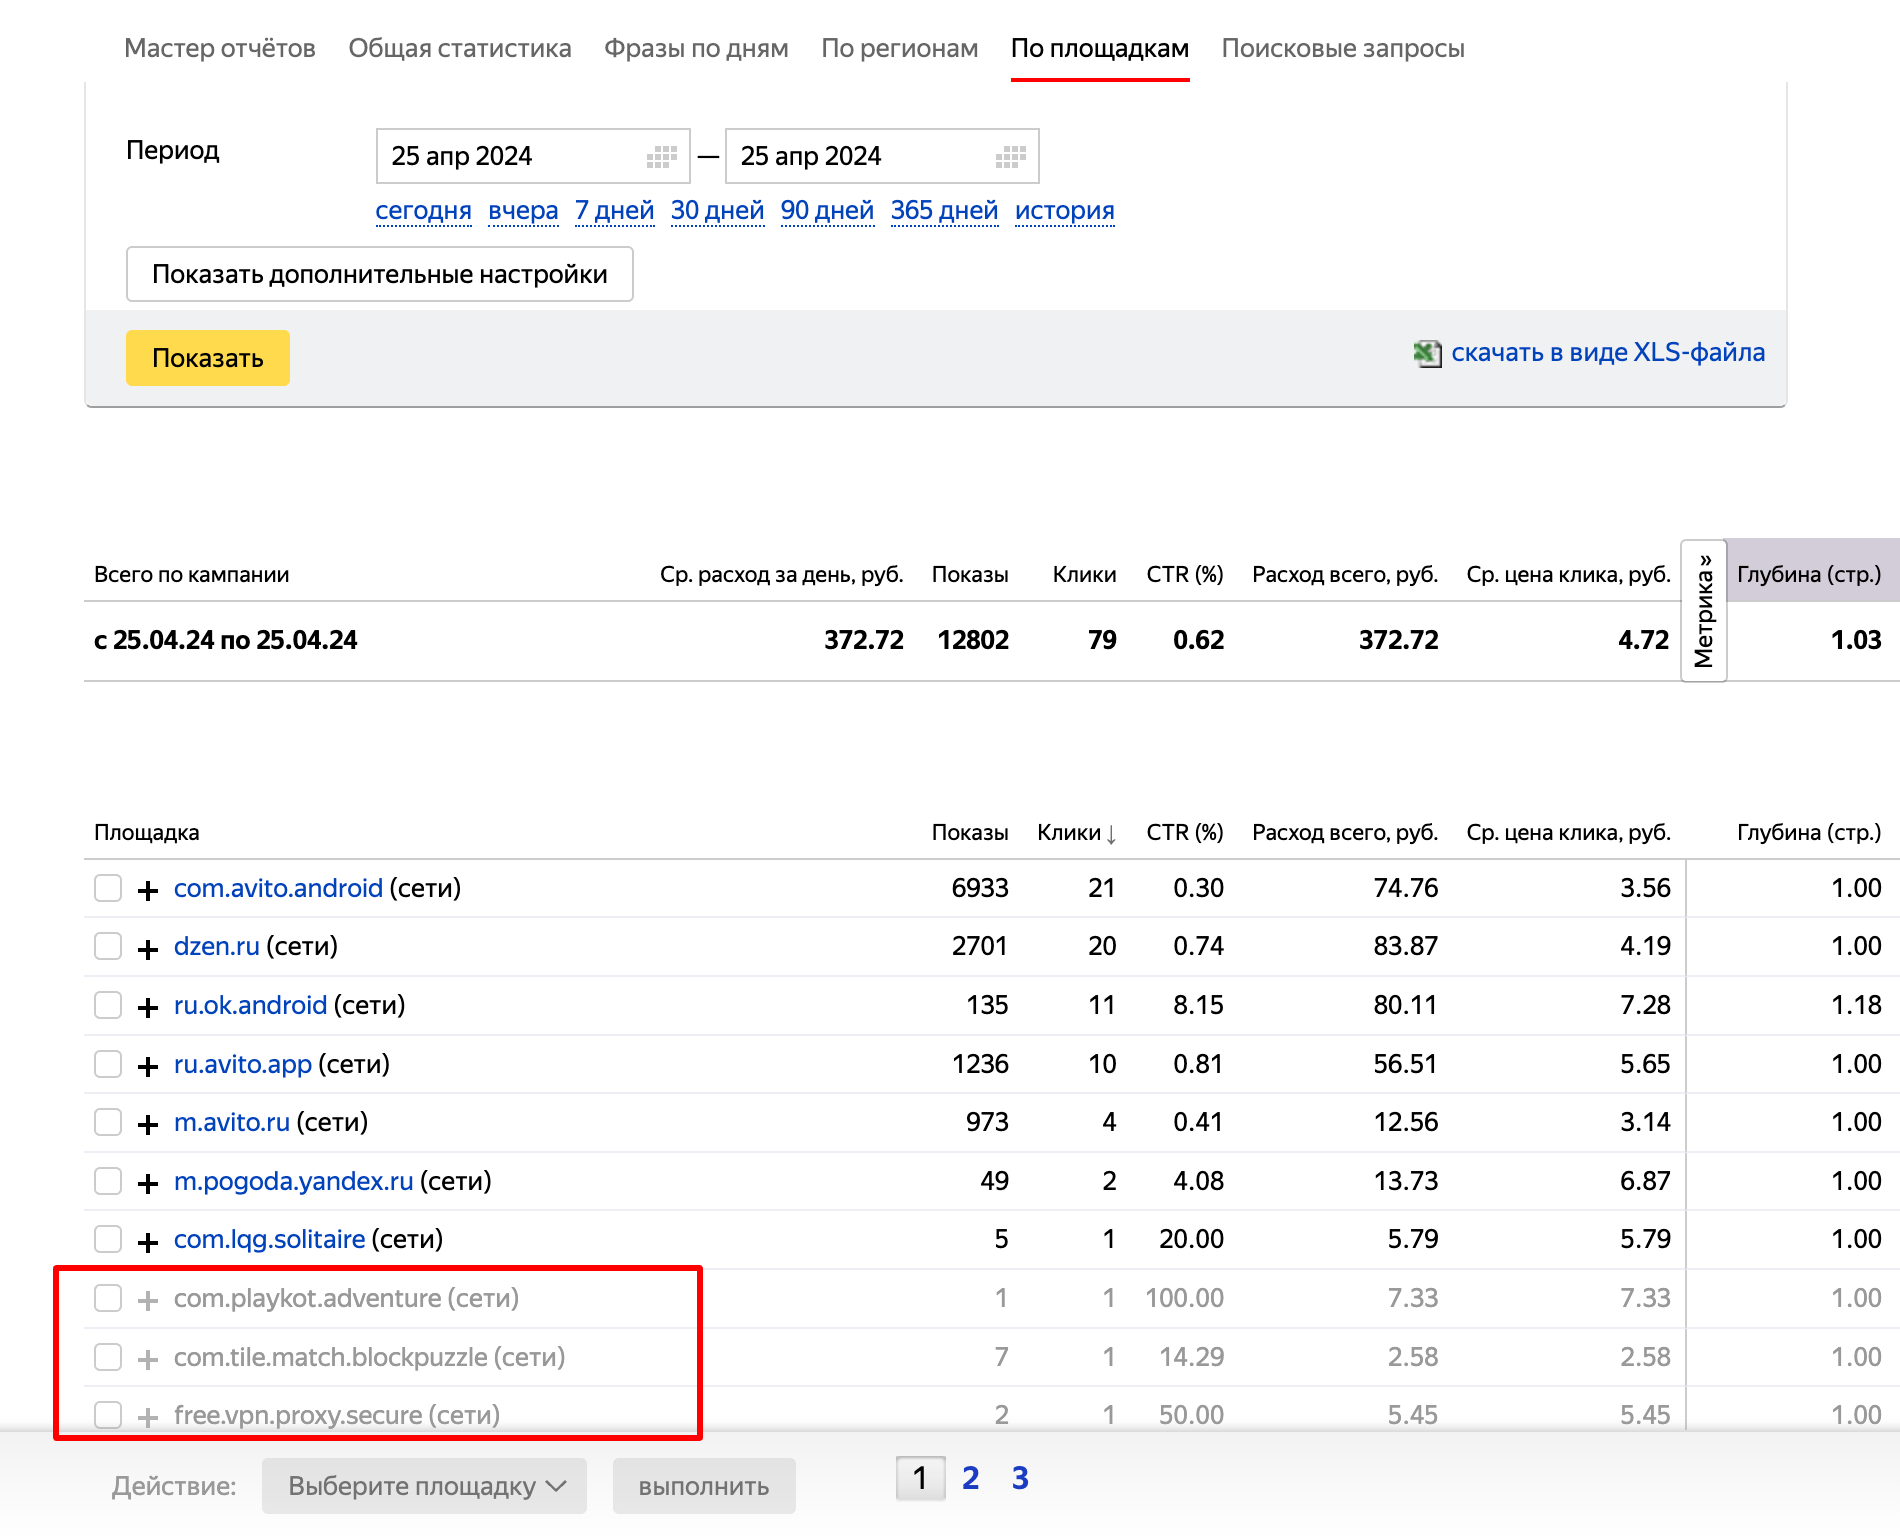Viewport: 1900px width, 1536px height.
Task: Download report via скачать в виде XLS-файла
Action: tap(1608, 352)
